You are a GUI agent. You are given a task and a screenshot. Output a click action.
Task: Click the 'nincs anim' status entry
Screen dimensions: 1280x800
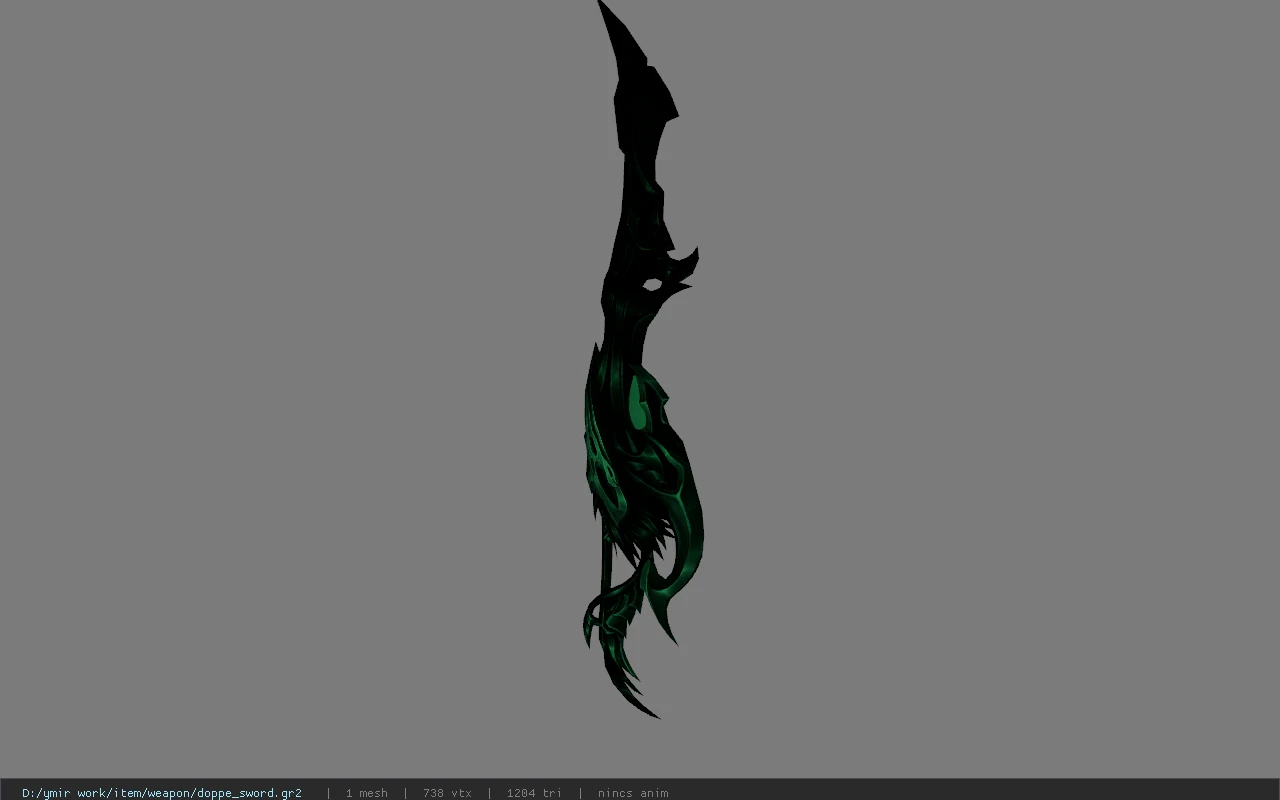click(x=633, y=793)
